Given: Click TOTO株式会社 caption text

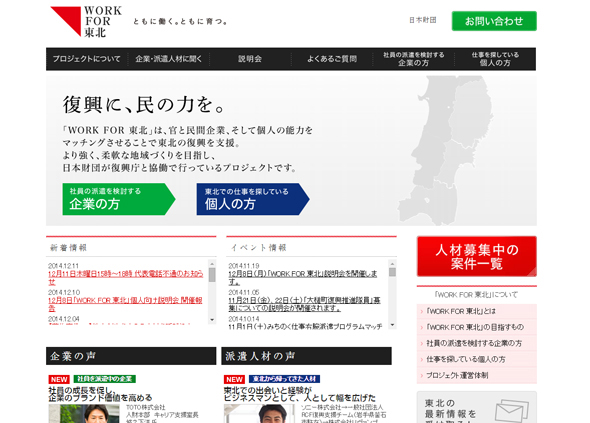Looking at the screenshot, I should pos(145,408).
